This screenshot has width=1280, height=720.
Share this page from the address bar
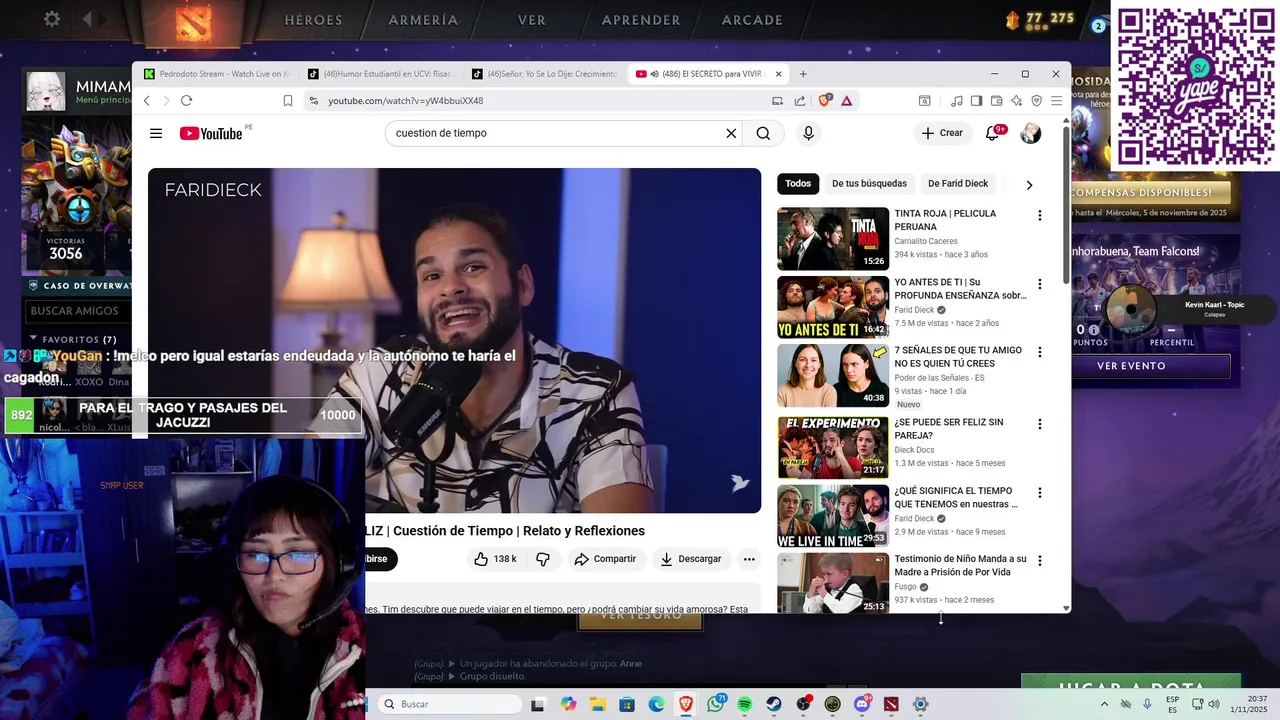(x=800, y=100)
